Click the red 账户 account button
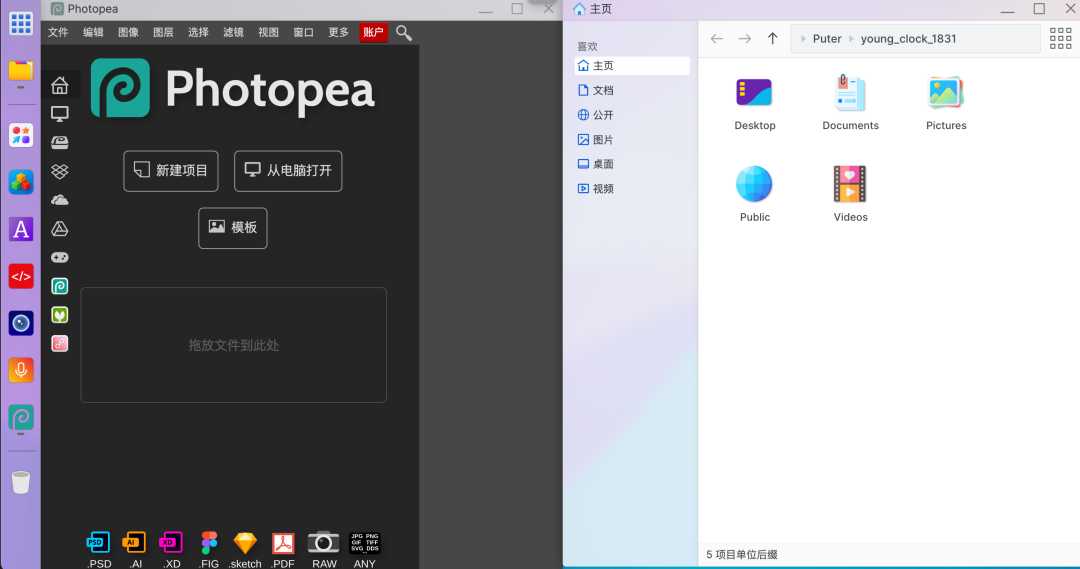 pos(373,32)
